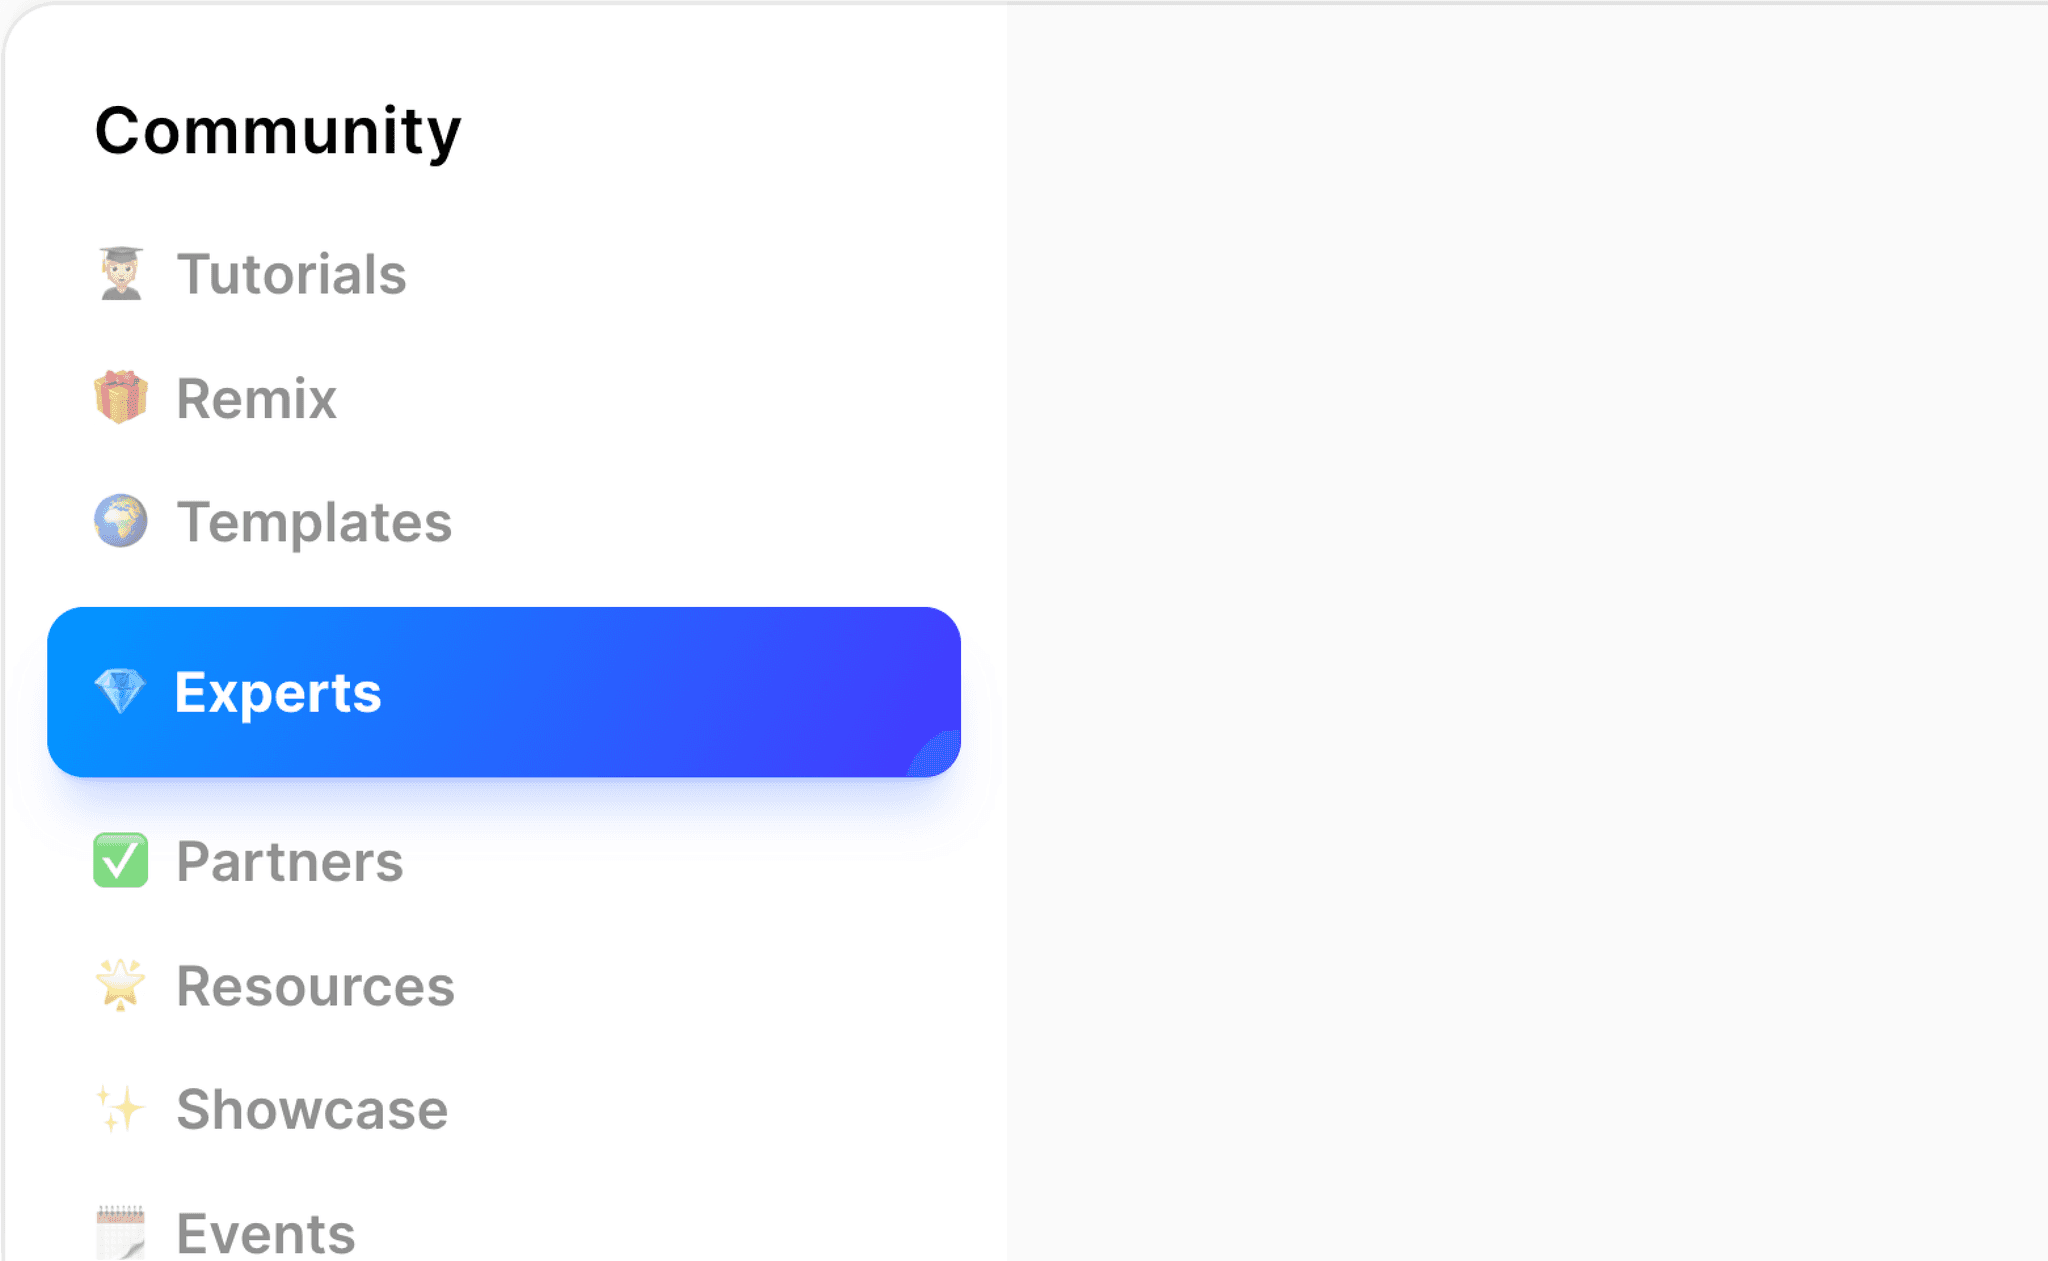Click the gift box Remix icon
This screenshot has height=1261, width=2048.
(x=120, y=397)
